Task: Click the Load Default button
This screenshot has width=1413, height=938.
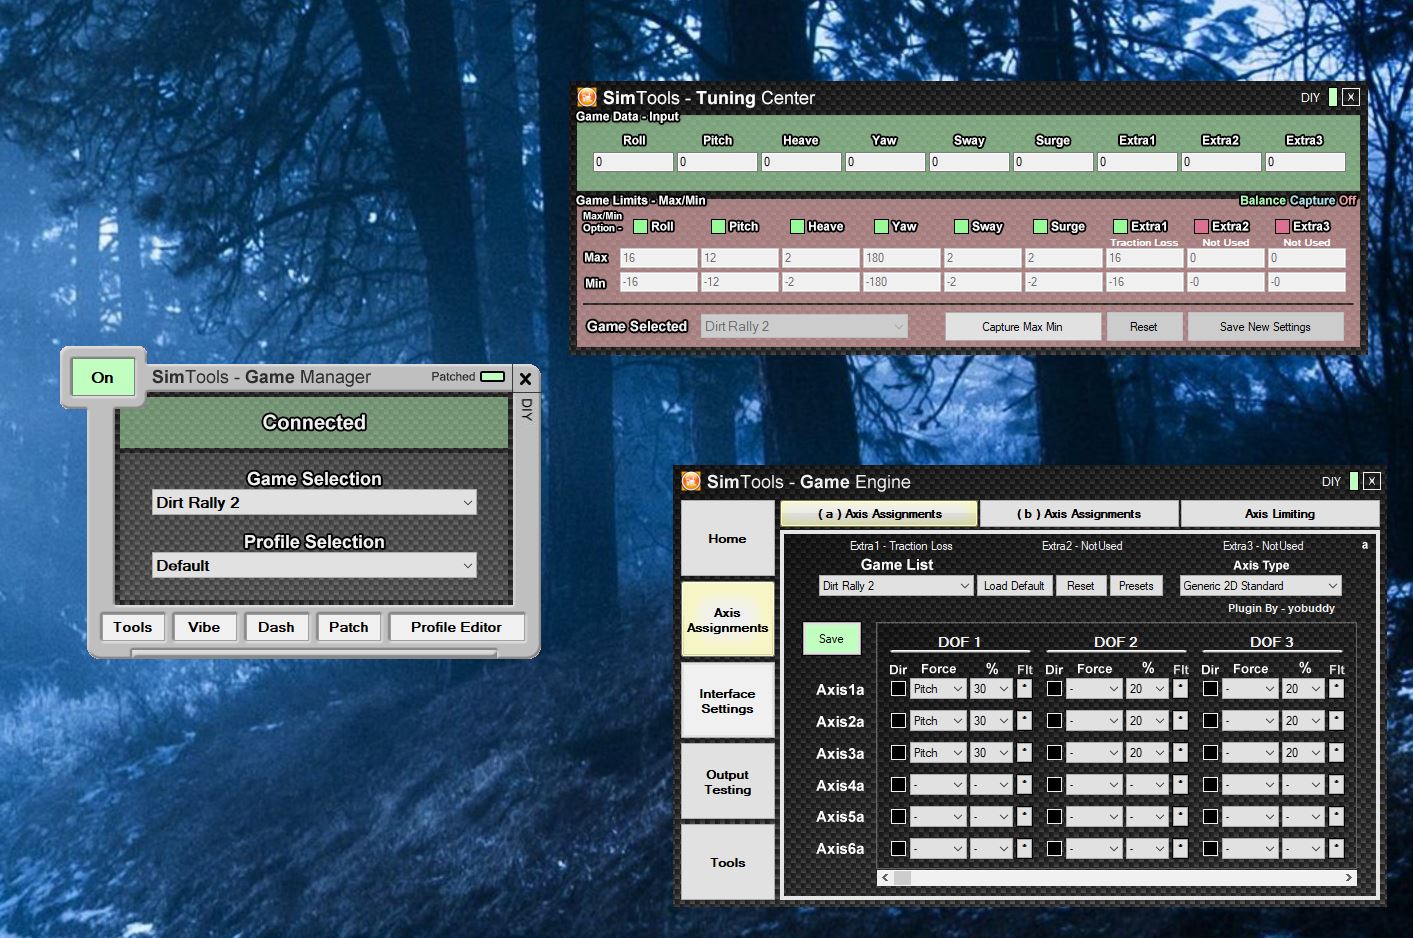Action: (x=1013, y=586)
